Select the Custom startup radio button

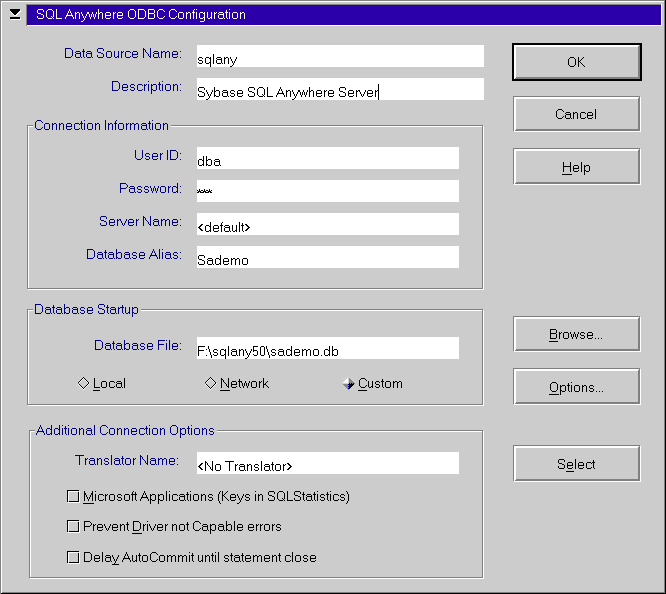(x=373, y=383)
